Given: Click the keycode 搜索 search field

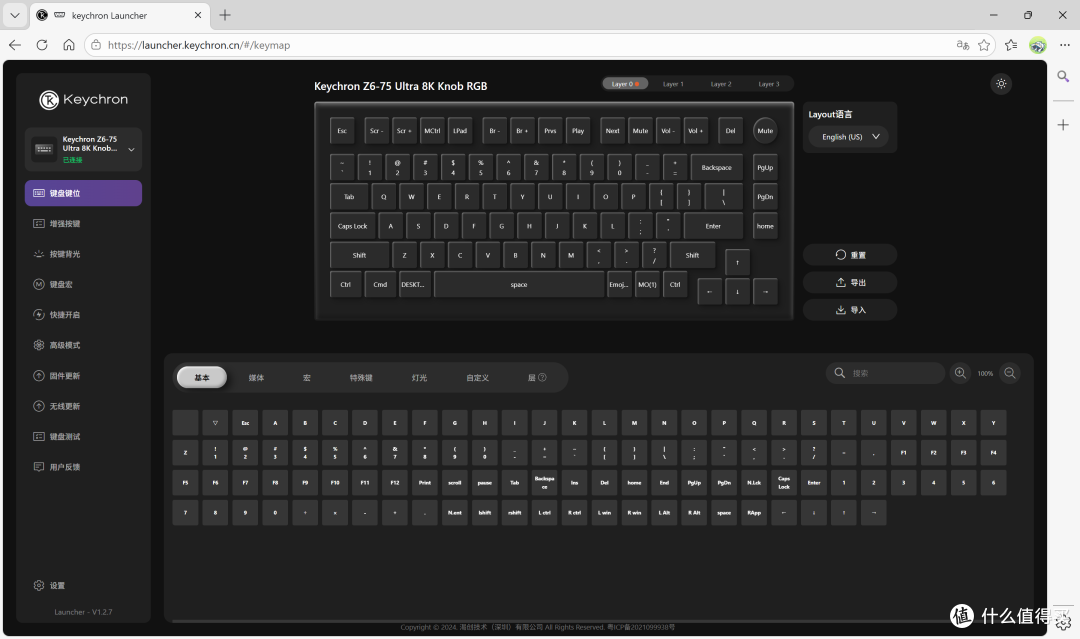Looking at the screenshot, I should click(885, 373).
